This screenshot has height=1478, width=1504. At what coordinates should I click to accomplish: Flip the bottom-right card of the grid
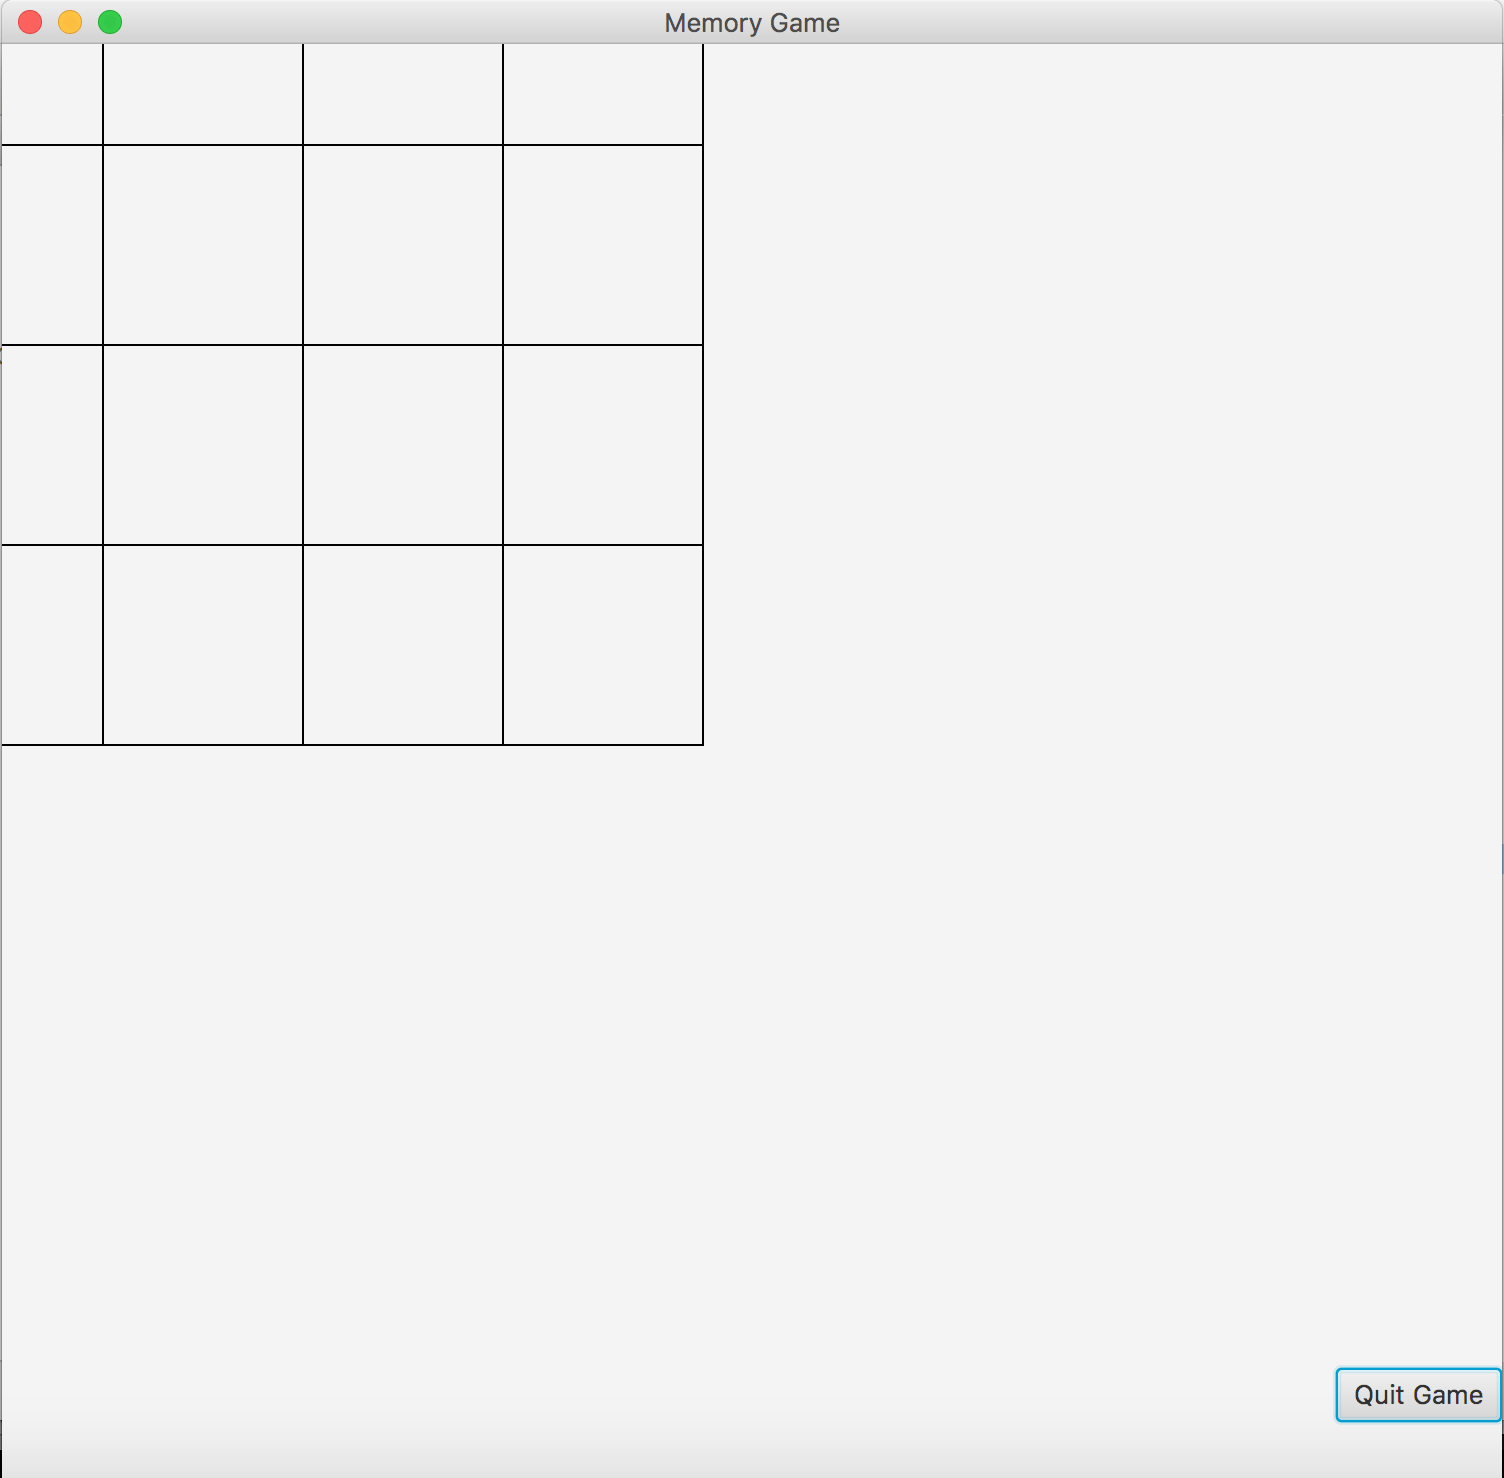603,645
